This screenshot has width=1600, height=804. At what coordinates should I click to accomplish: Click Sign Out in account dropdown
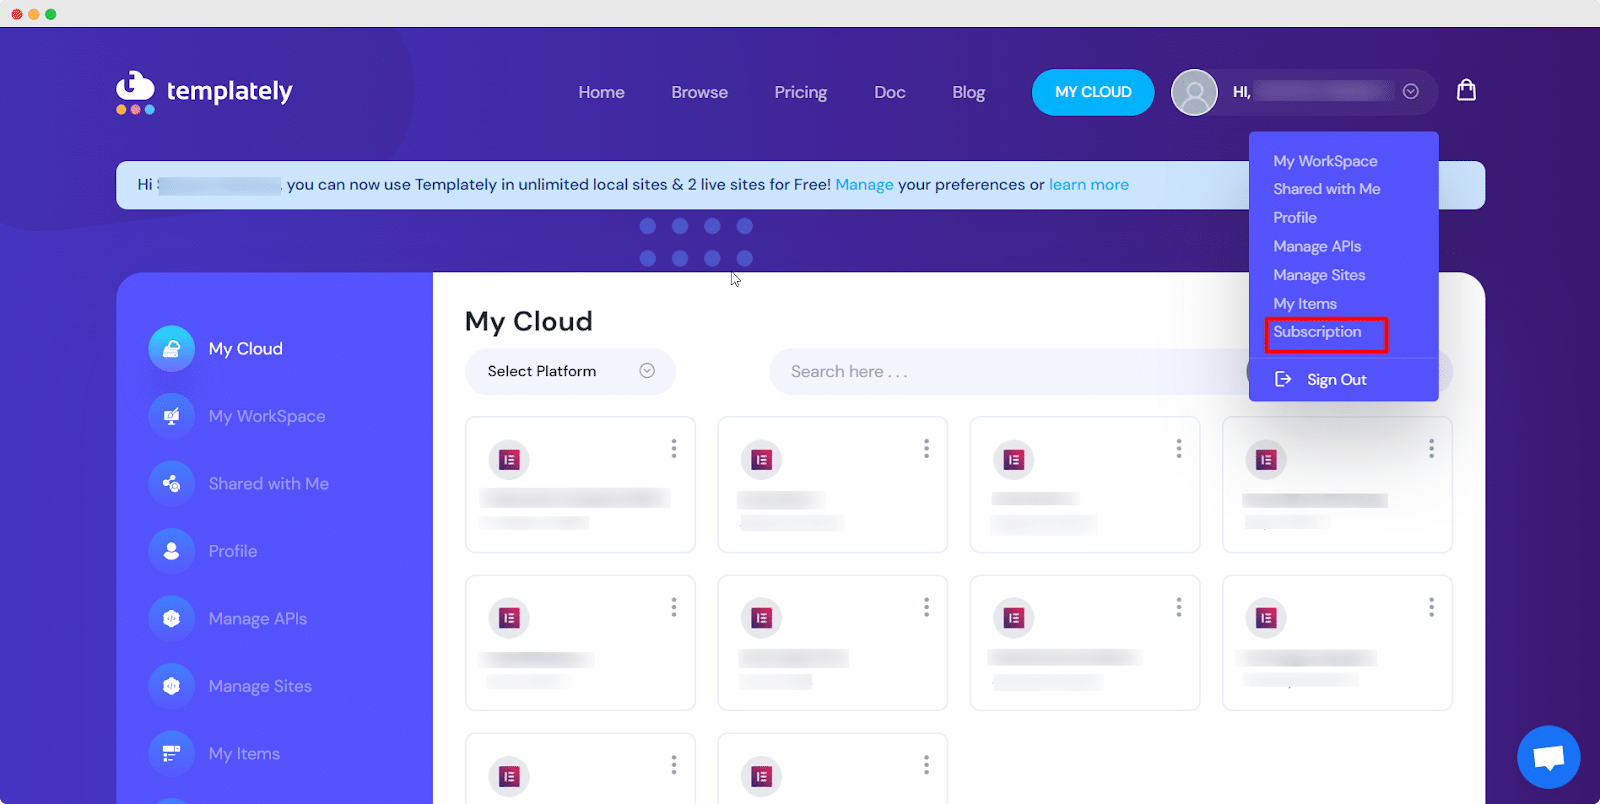point(1336,380)
